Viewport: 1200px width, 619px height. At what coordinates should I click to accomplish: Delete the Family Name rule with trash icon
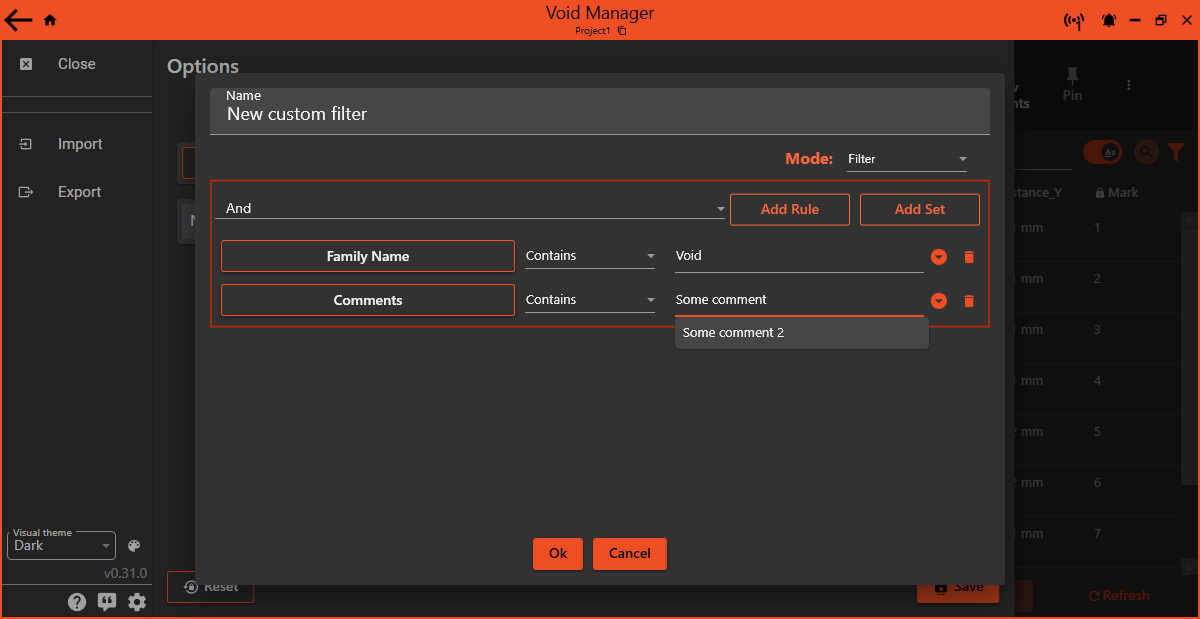pos(968,257)
